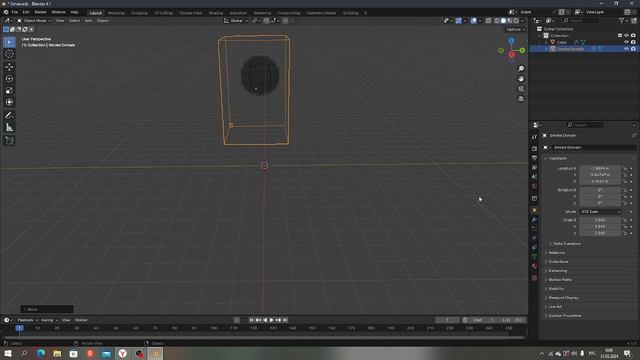The image size is (640, 360).
Task: Click the Scale Z value field
Action: pyautogui.click(x=600, y=233)
